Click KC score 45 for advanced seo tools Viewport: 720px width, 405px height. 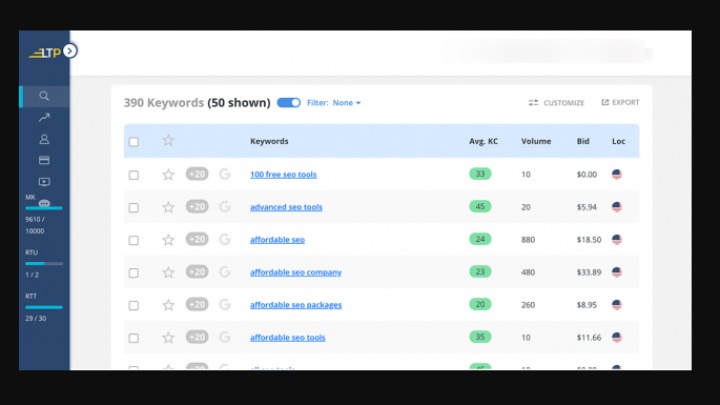(480, 207)
